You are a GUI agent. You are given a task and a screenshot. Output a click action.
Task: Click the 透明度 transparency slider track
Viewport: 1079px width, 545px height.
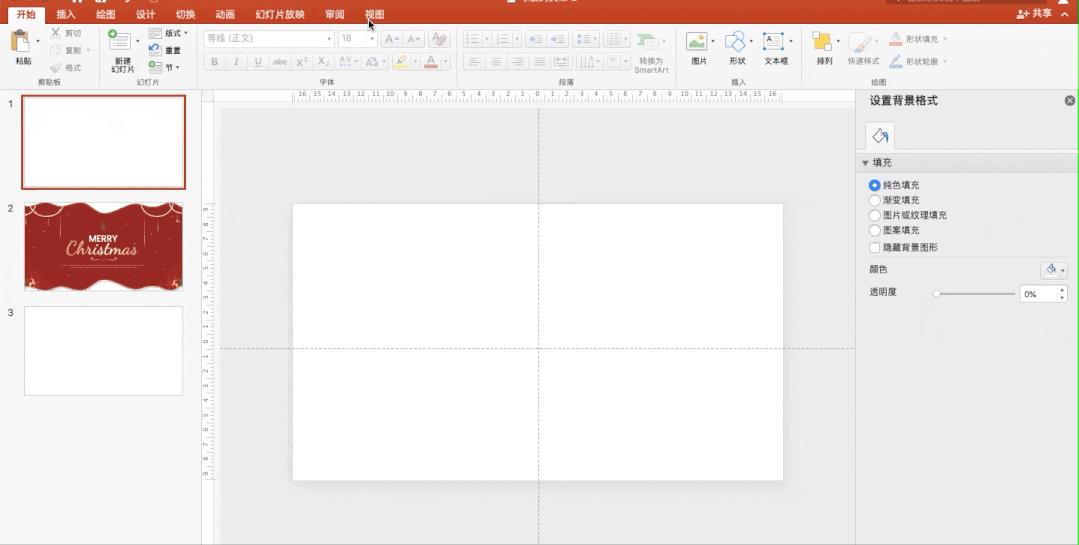pyautogui.click(x=975, y=294)
